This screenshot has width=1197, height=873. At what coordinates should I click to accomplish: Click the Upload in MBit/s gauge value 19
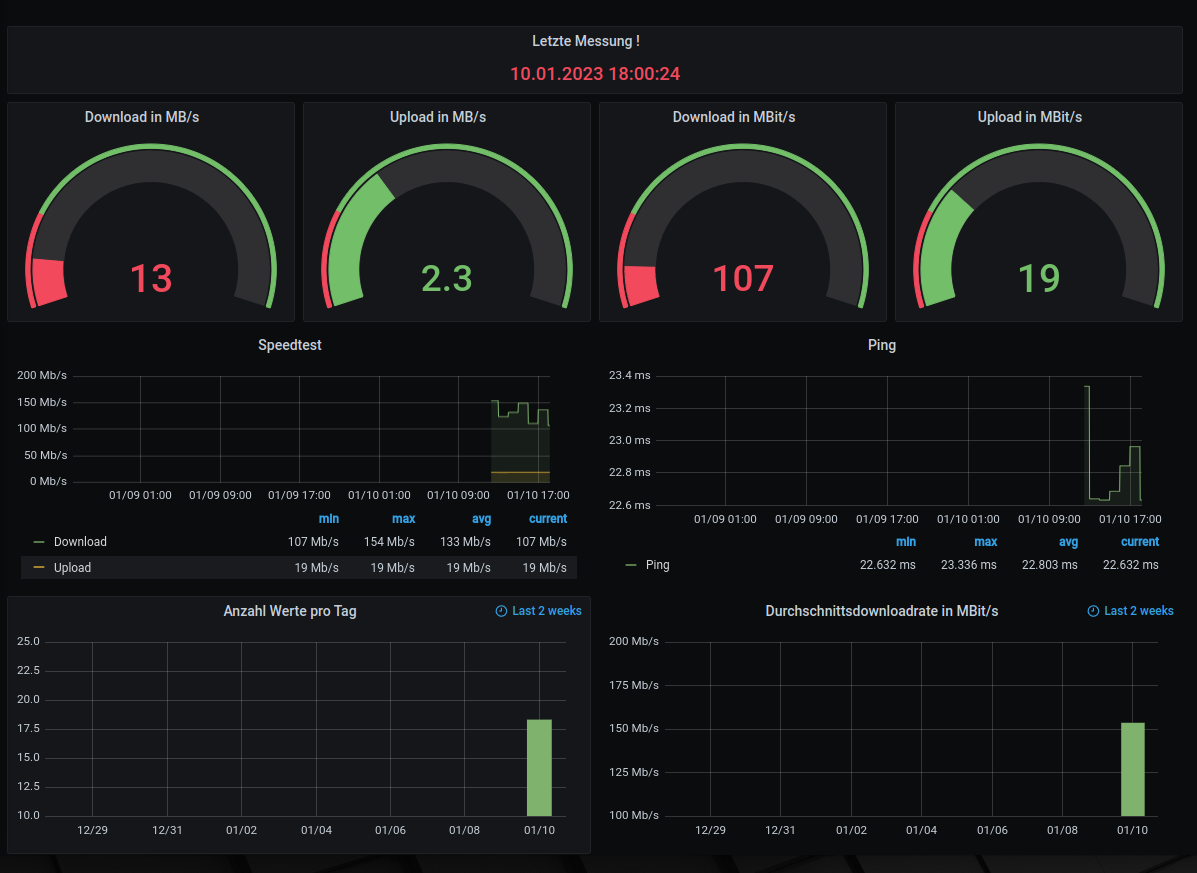pos(1039,279)
